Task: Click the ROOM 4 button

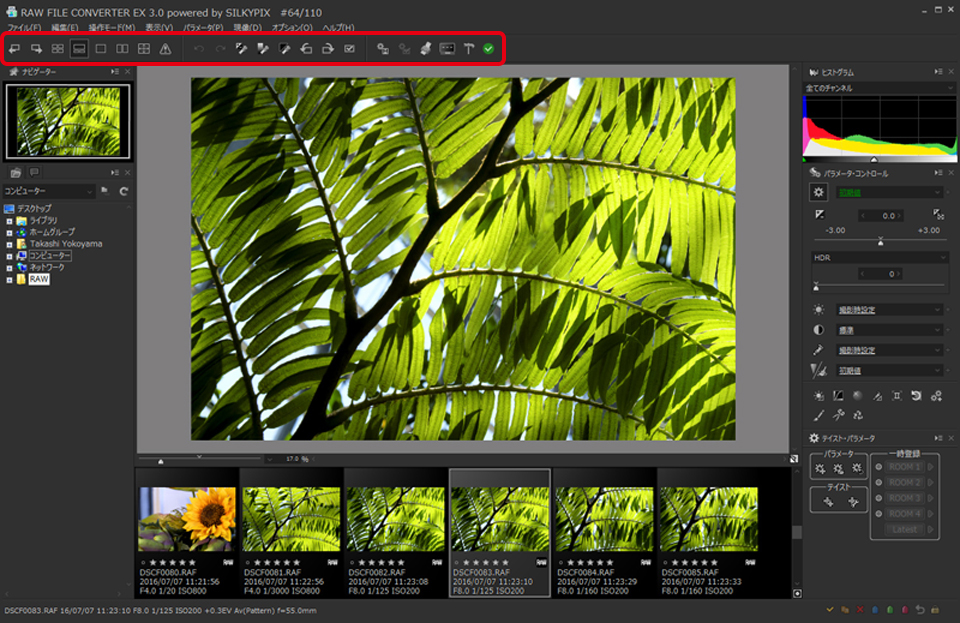Action: (904, 514)
